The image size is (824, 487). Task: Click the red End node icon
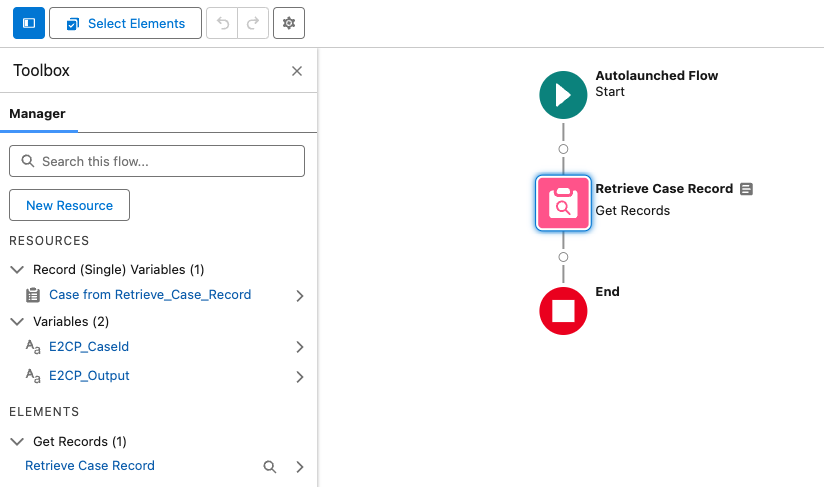563,311
